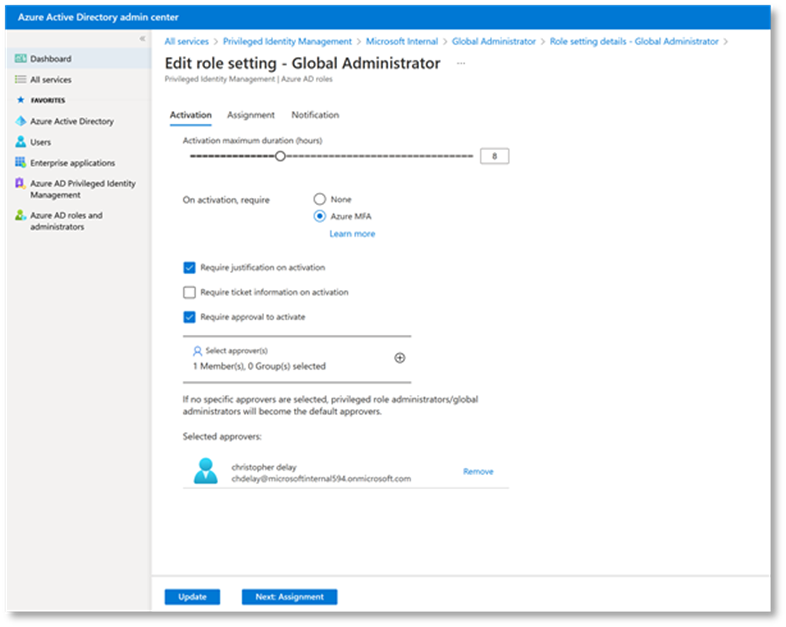786x627 pixels.
Task: Enable Require ticket information on activation
Action: click(x=190, y=292)
